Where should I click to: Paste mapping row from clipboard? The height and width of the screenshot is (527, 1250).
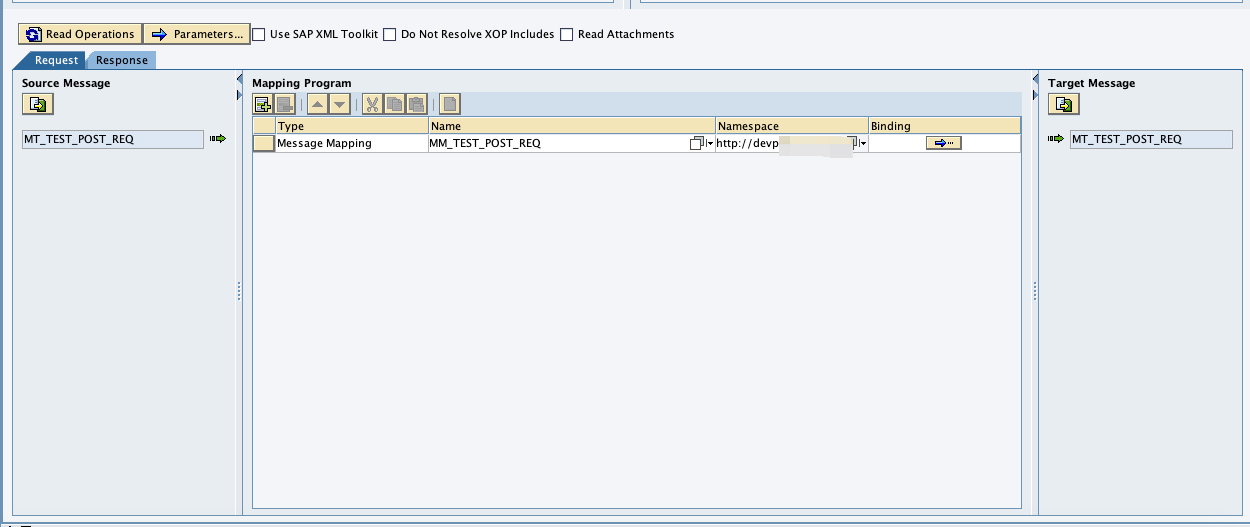[x=416, y=104]
